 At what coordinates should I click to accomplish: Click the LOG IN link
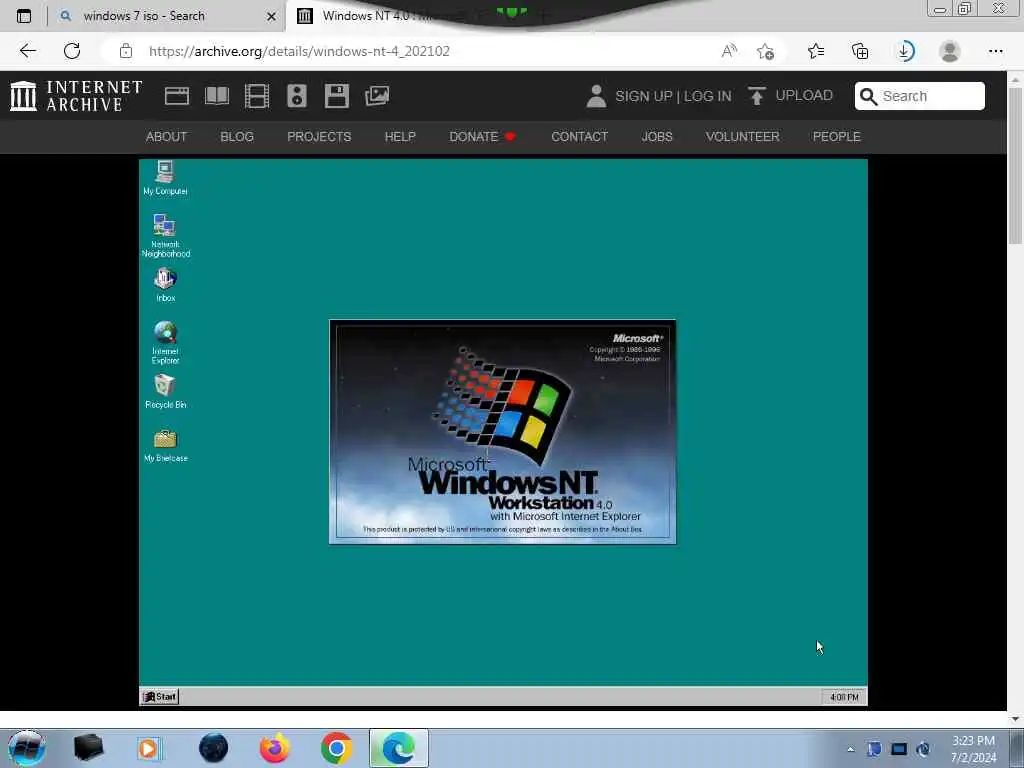[707, 96]
